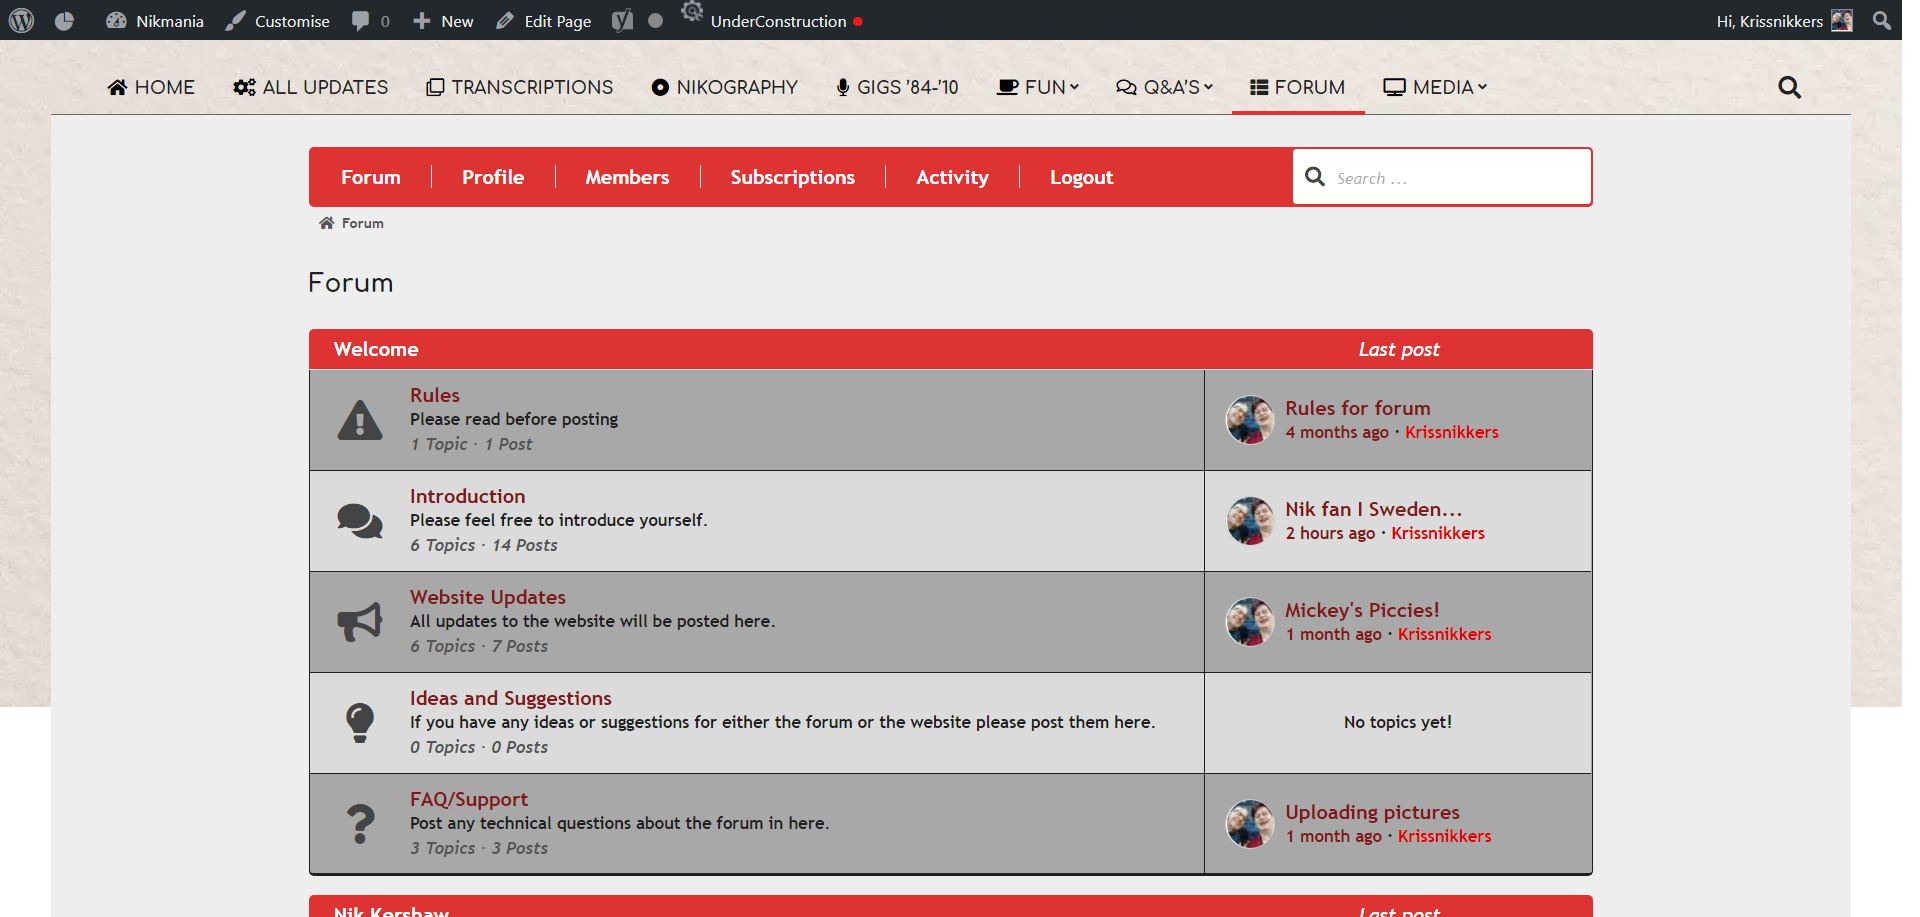
Task: Click the FAQ/Support question mark icon
Action: 360,824
